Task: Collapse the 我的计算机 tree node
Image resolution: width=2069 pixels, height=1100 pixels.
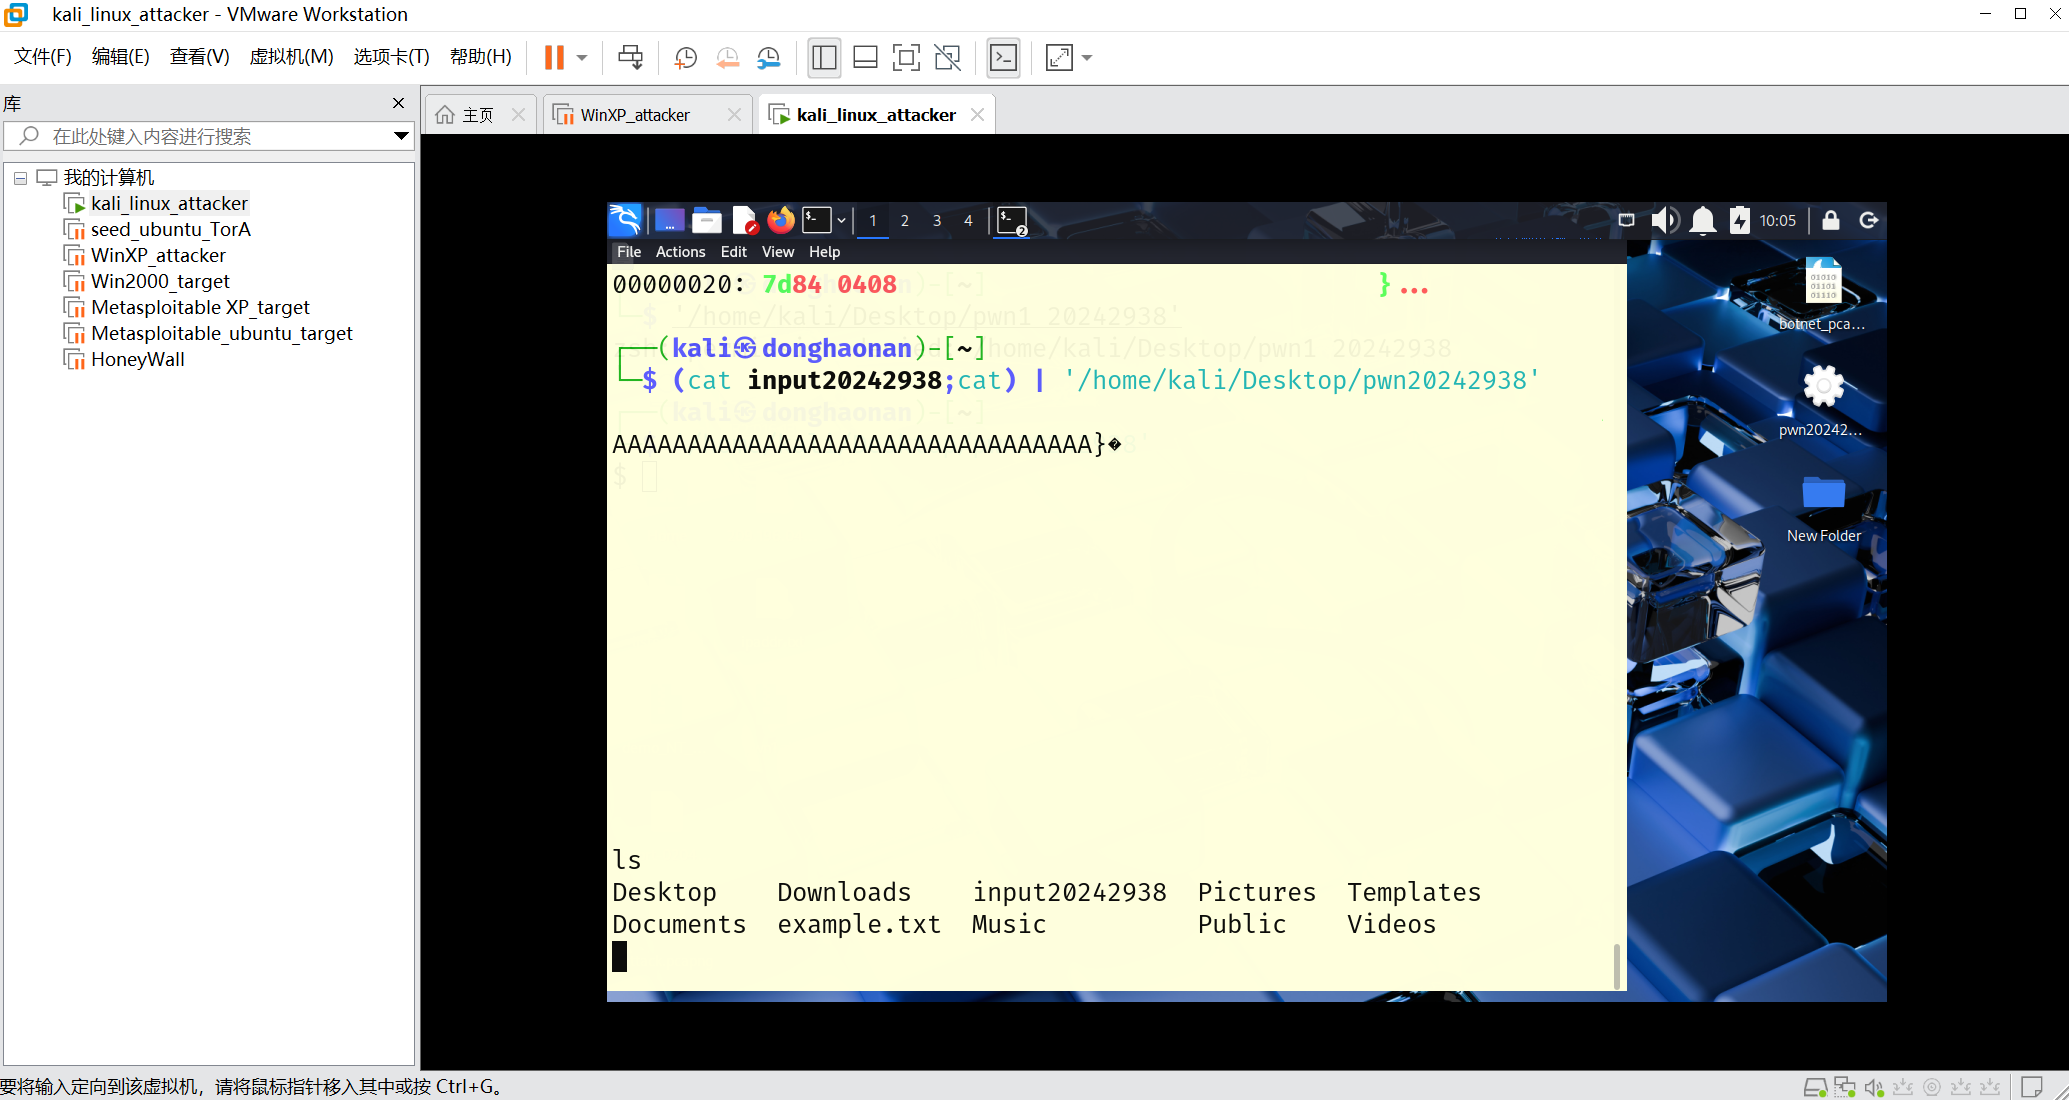Action: point(20,178)
